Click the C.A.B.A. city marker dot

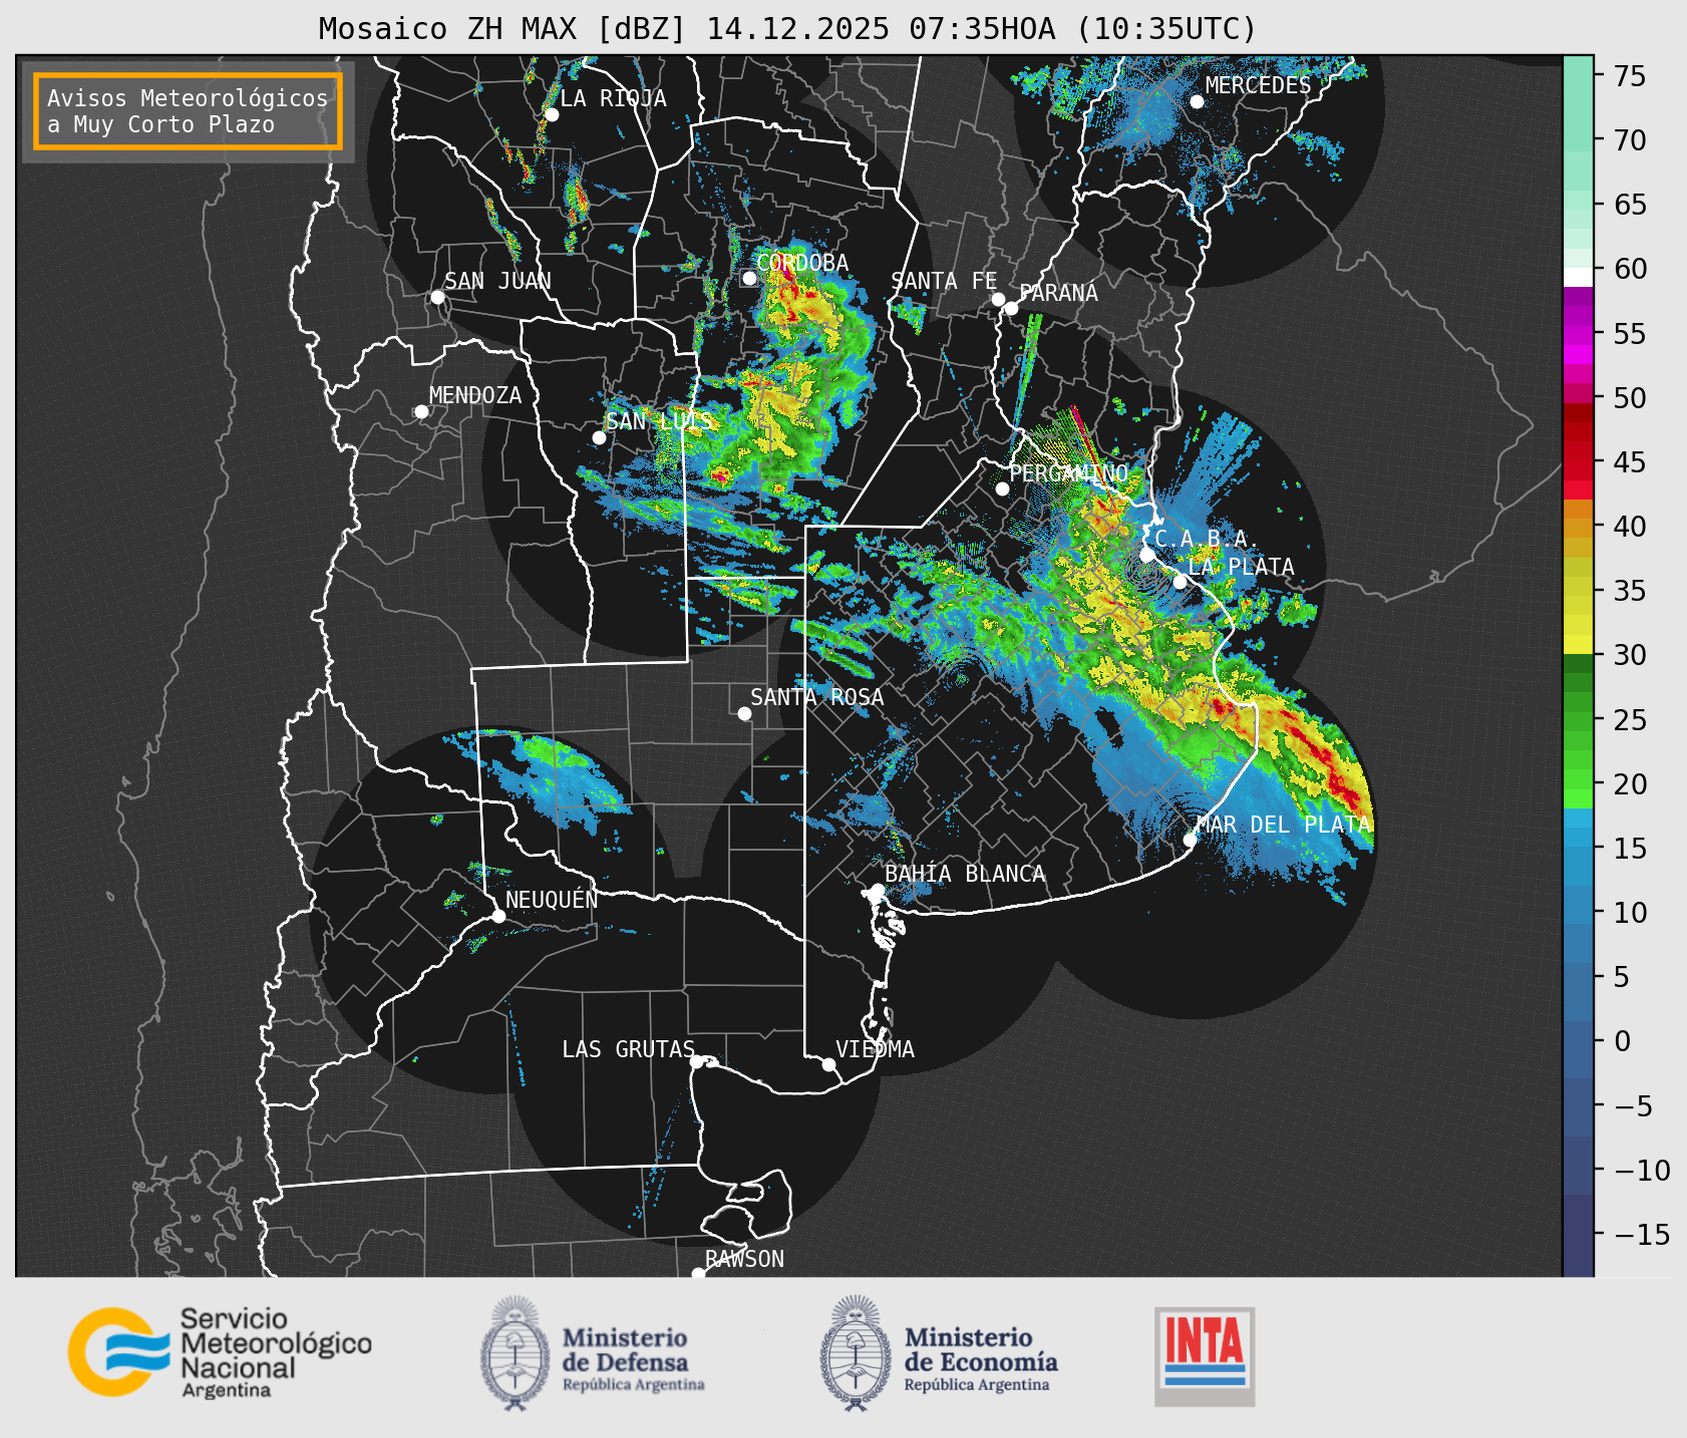pos(1147,555)
